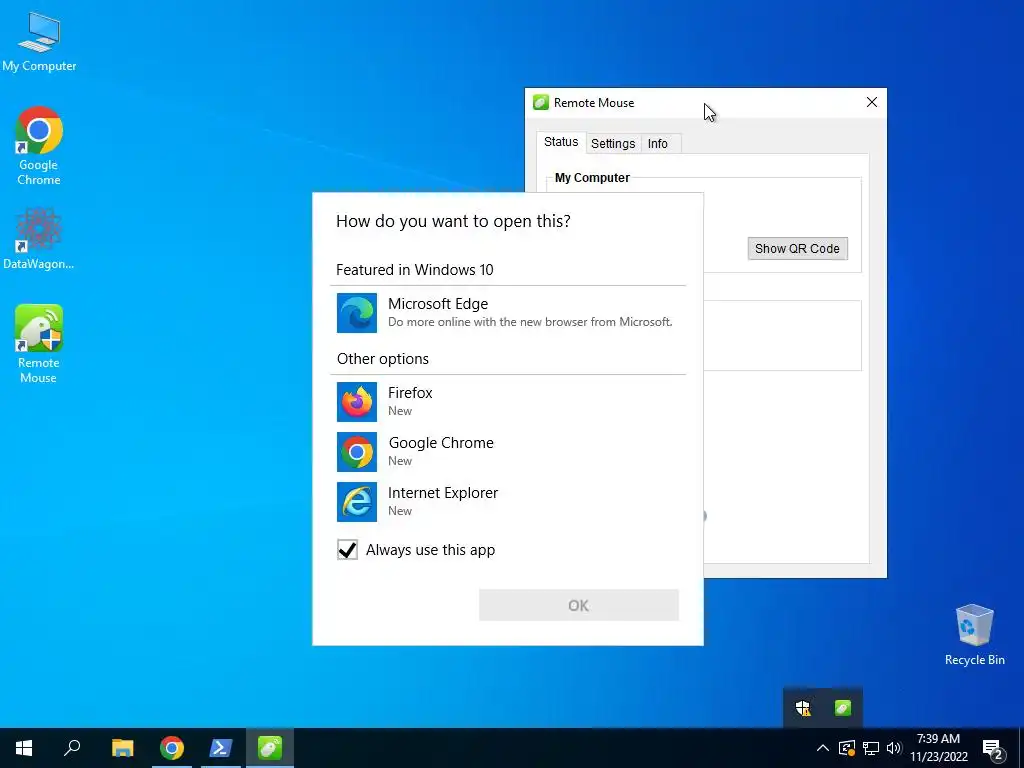
Task: Open Google Chrome desktop shortcut
Action: [39, 145]
